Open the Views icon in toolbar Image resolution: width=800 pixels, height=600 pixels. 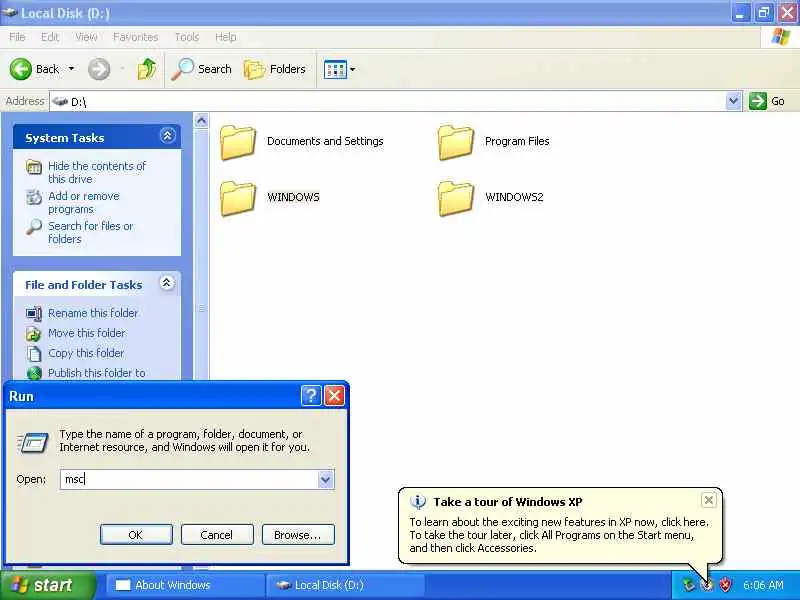[335, 69]
